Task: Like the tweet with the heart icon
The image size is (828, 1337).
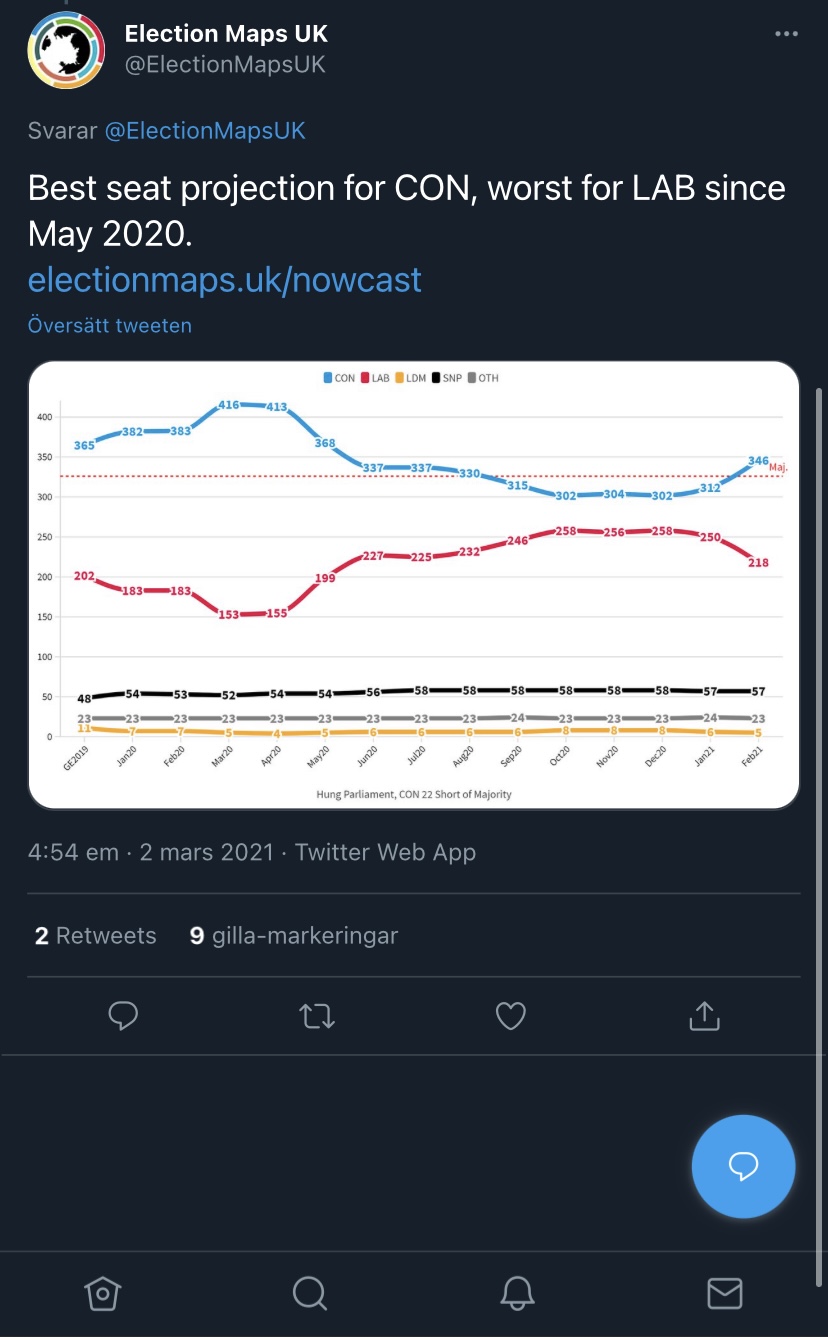Action: pyautogui.click(x=511, y=1016)
